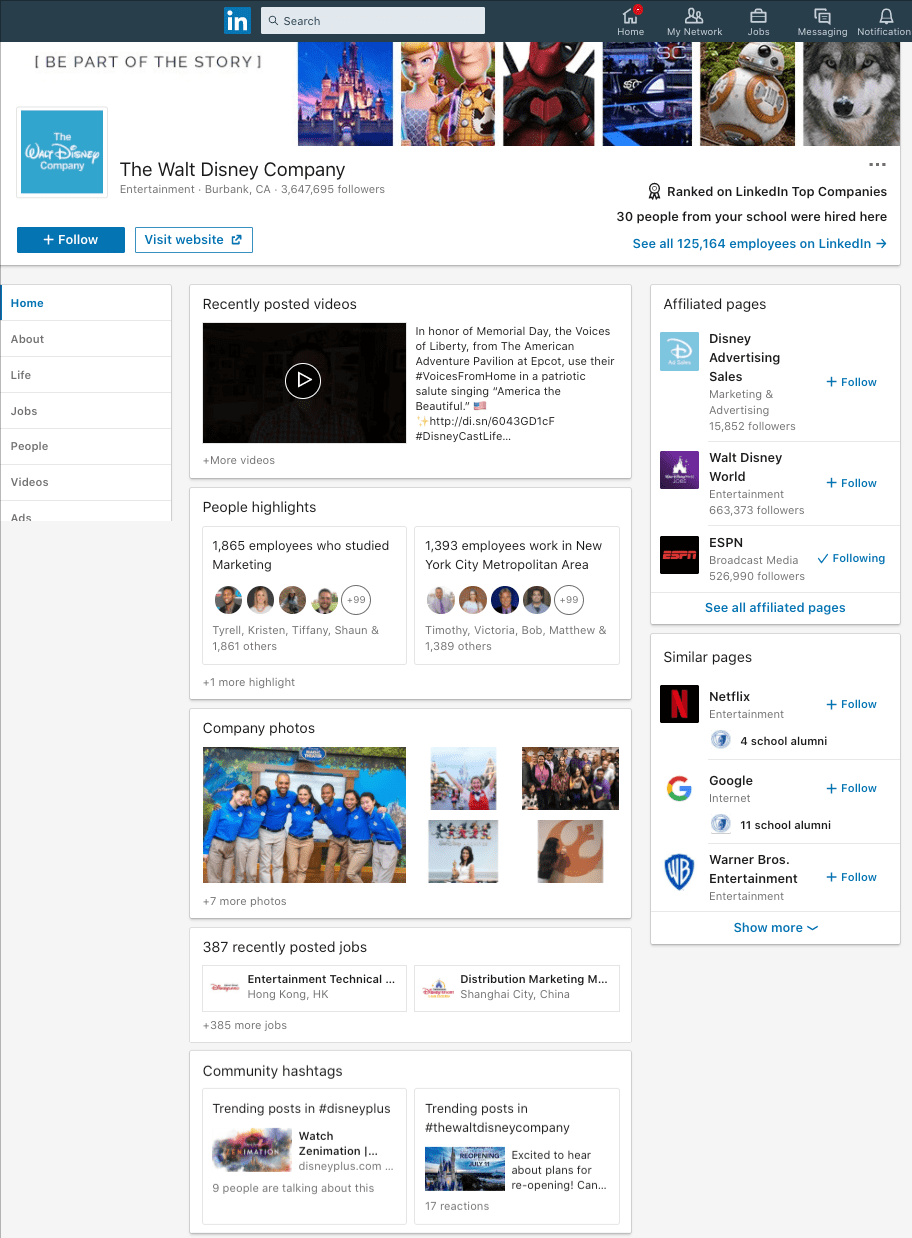This screenshot has height=1238, width=912.
Task: Follow the Google page under Similar pages
Action: coord(851,788)
